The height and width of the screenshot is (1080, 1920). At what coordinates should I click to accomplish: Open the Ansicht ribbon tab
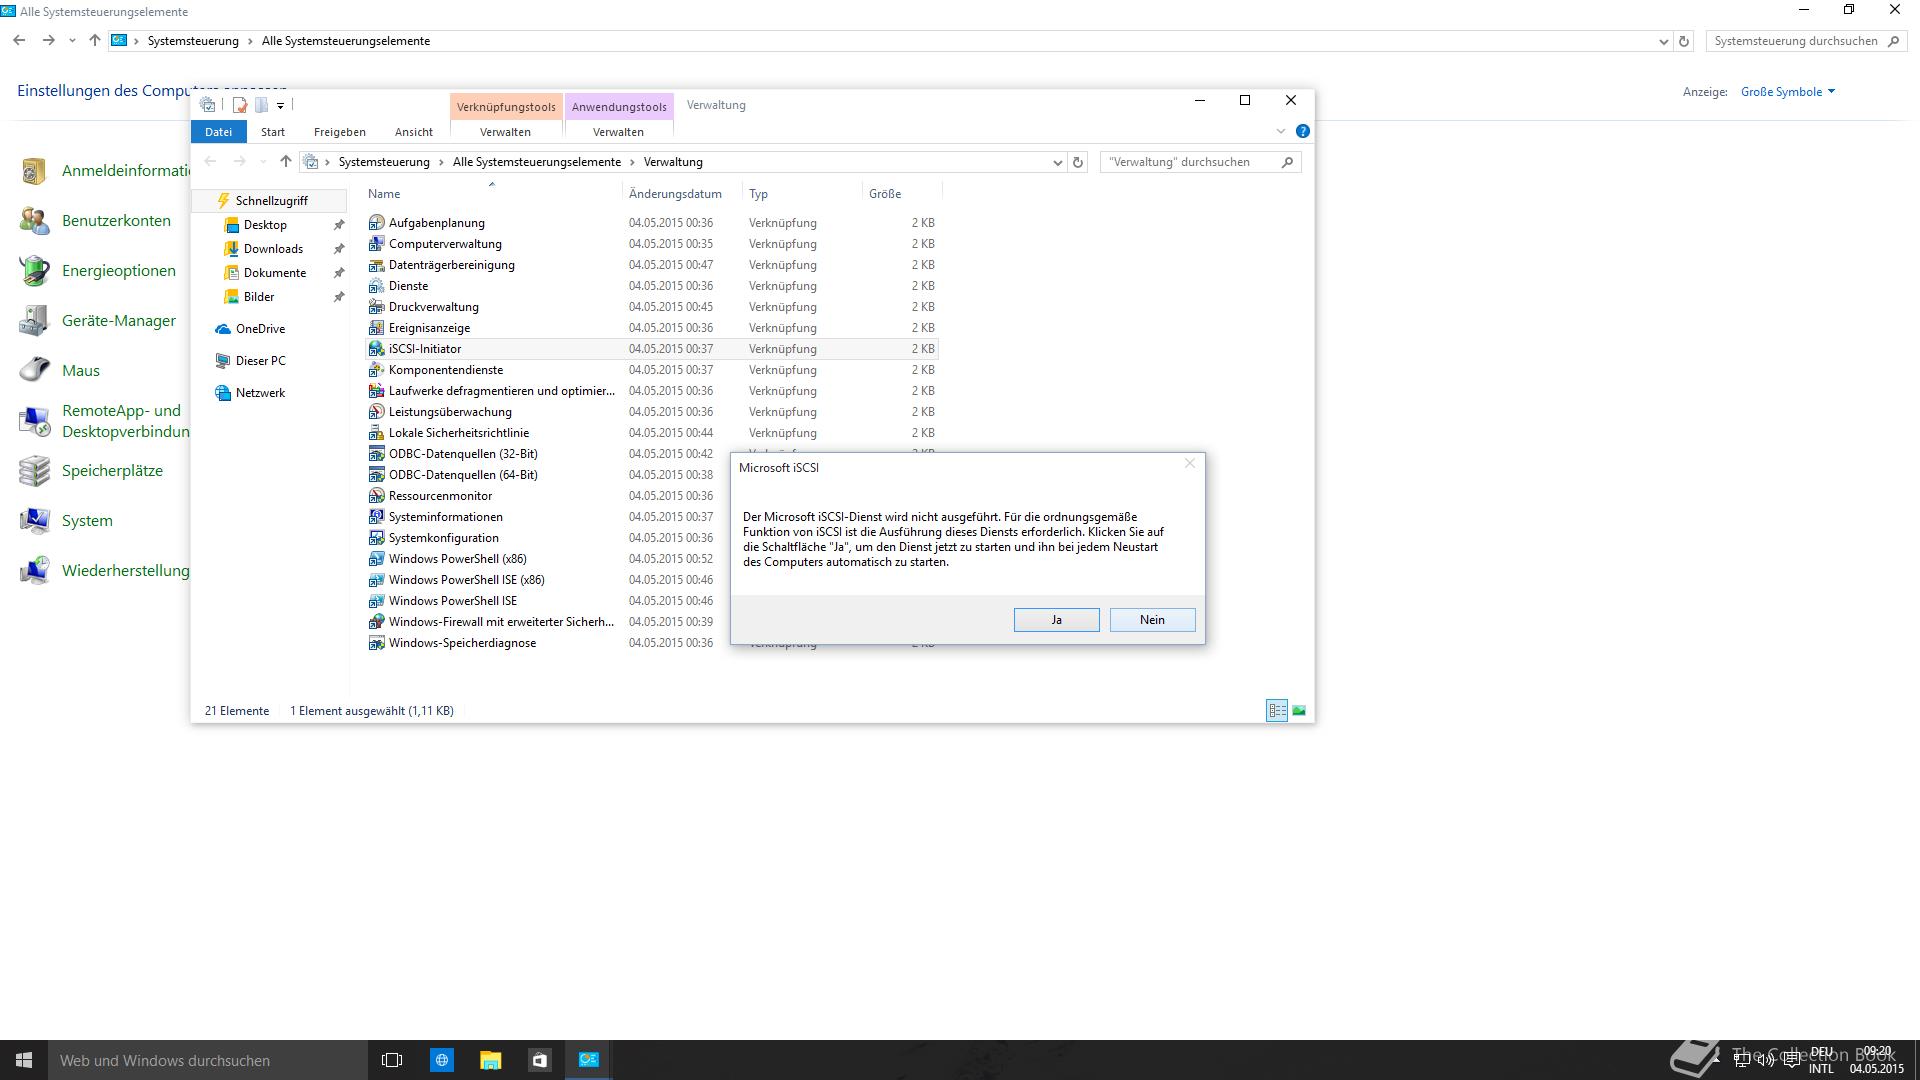(413, 132)
